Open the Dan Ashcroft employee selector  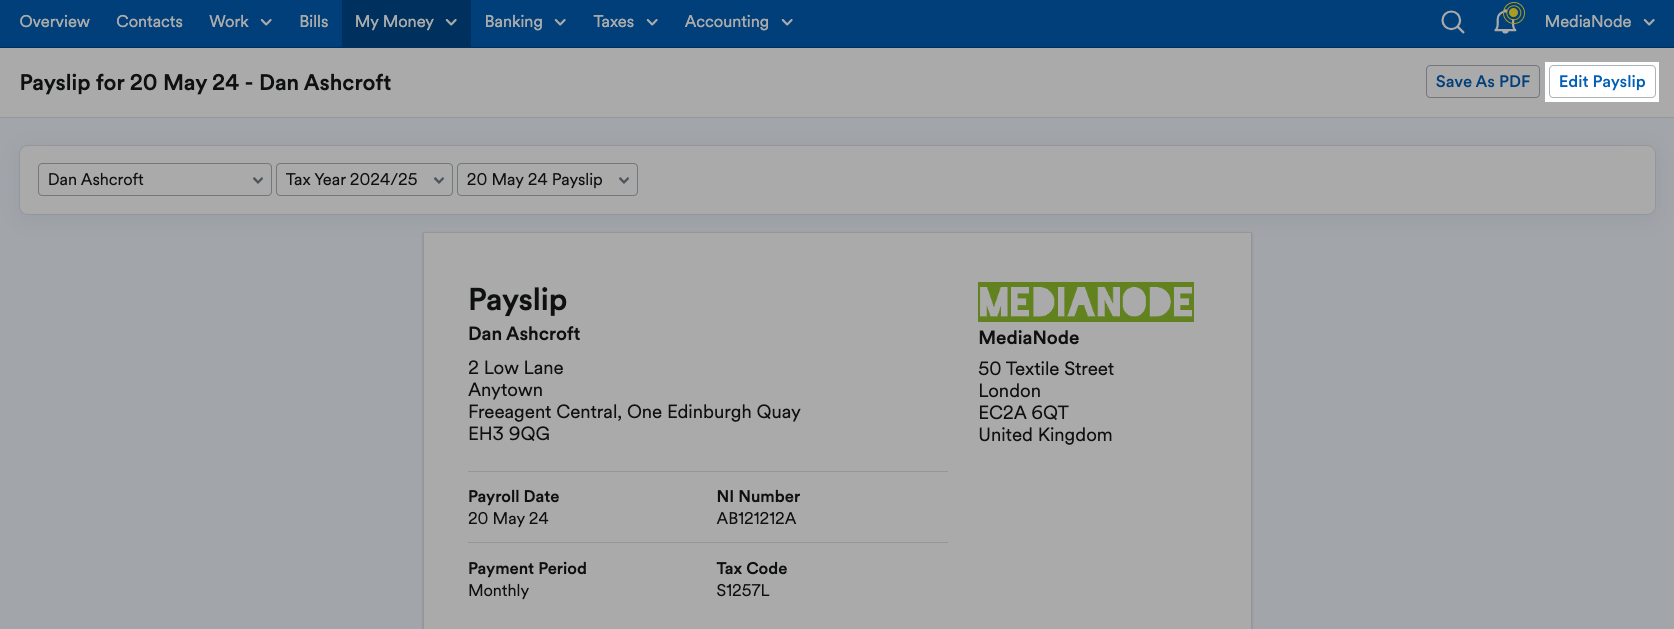click(x=155, y=180)
